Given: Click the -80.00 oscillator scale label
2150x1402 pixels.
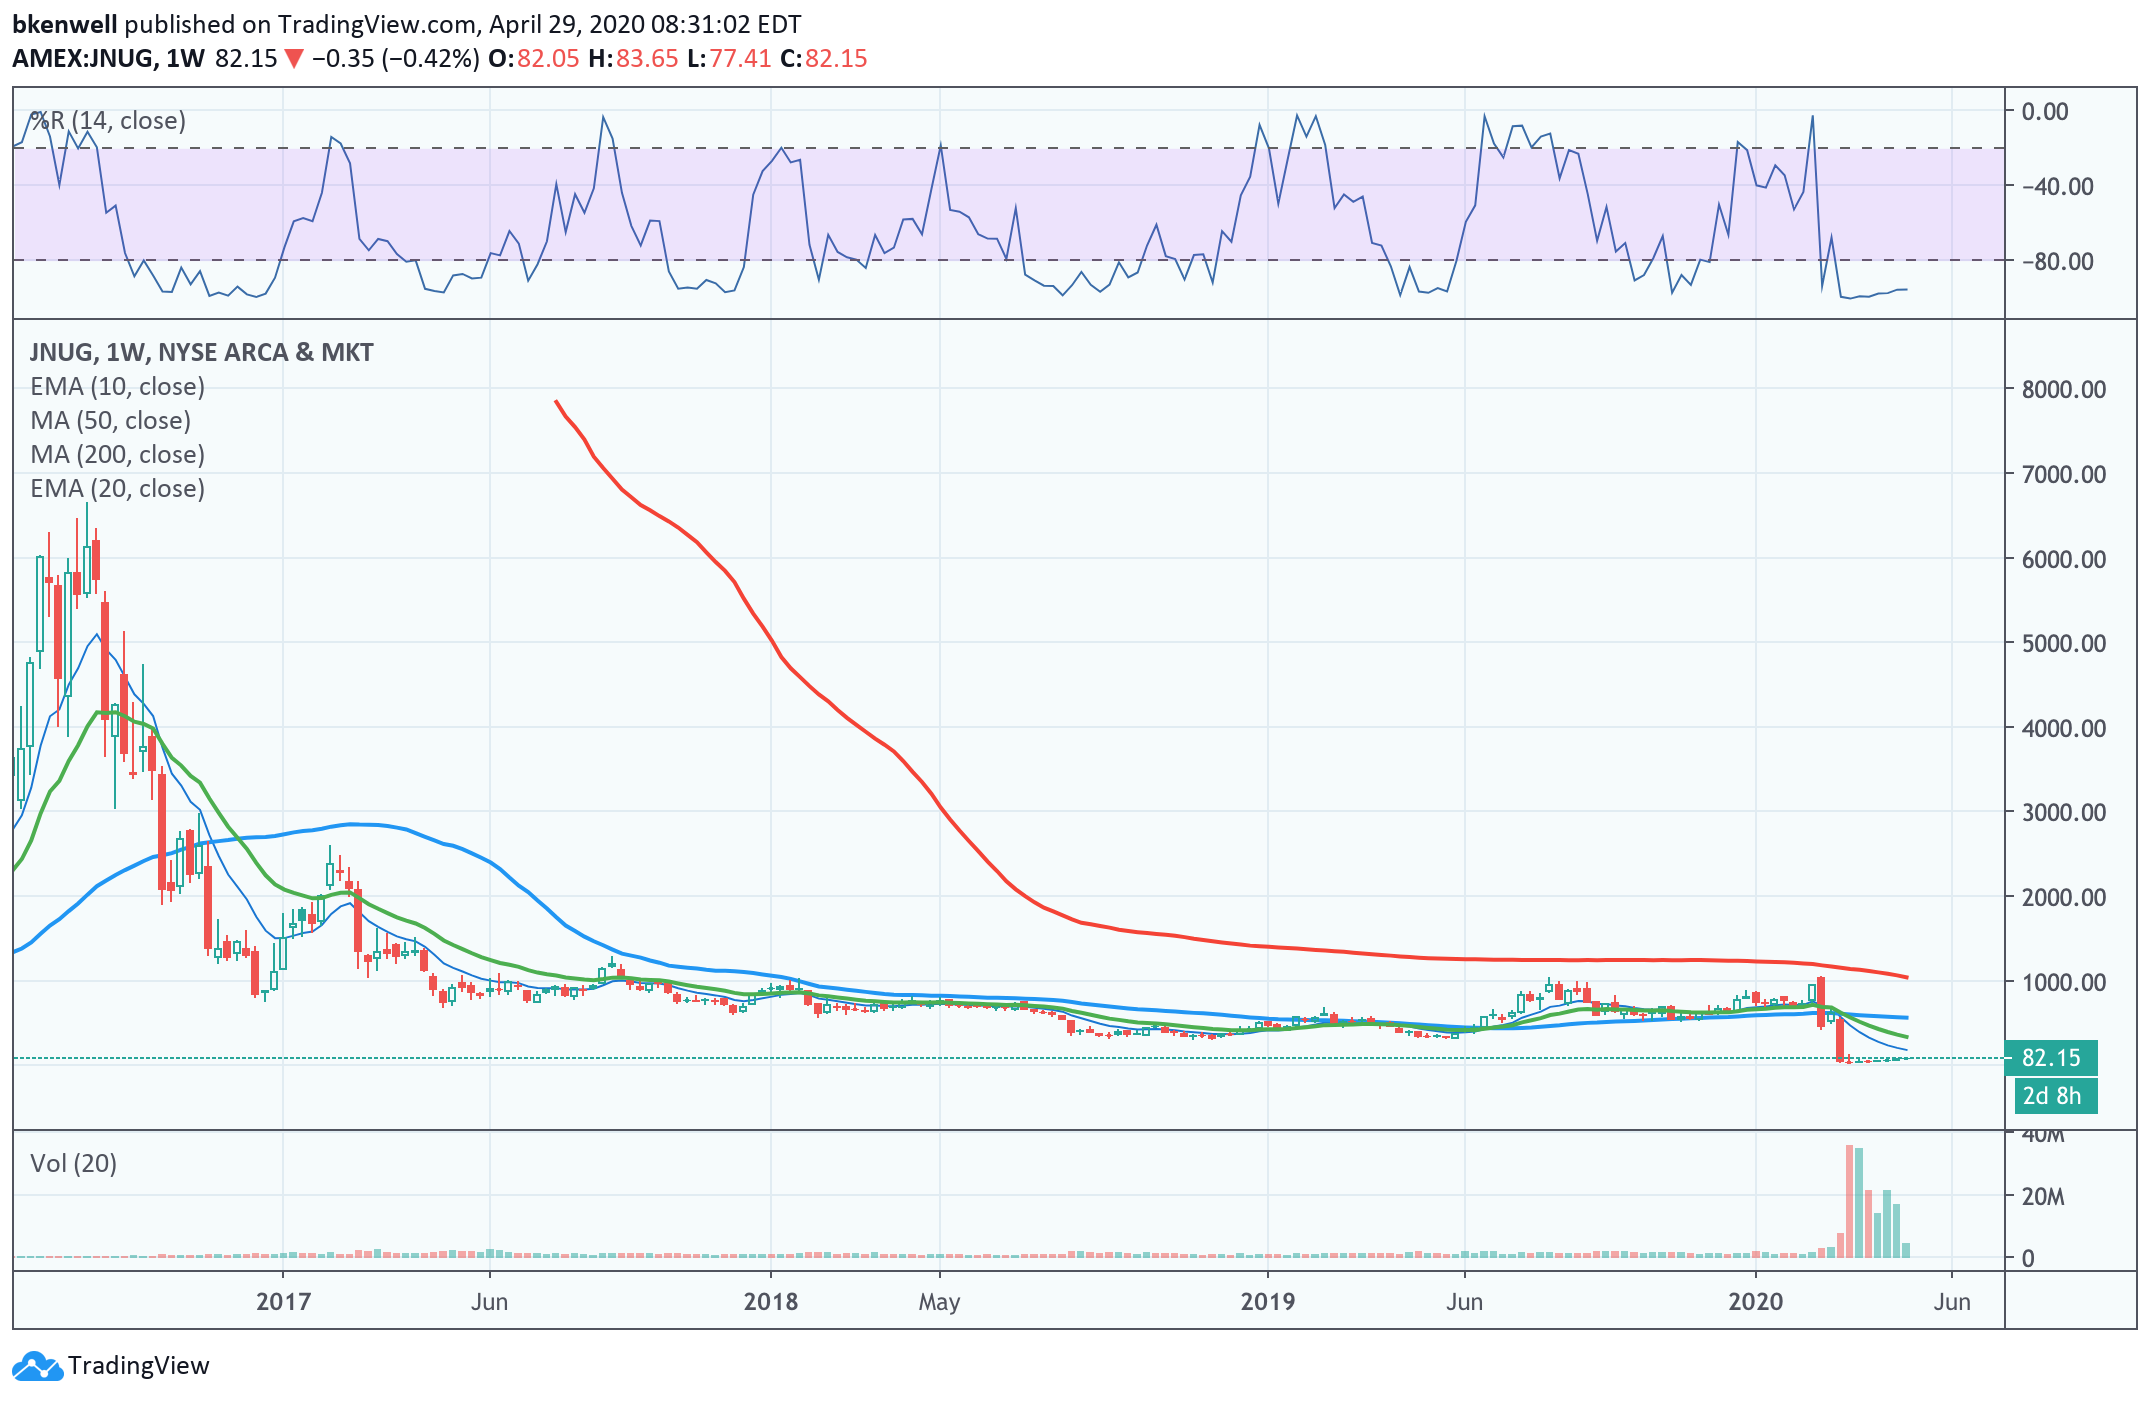Looking at the screenshot, I should 2057,262.
